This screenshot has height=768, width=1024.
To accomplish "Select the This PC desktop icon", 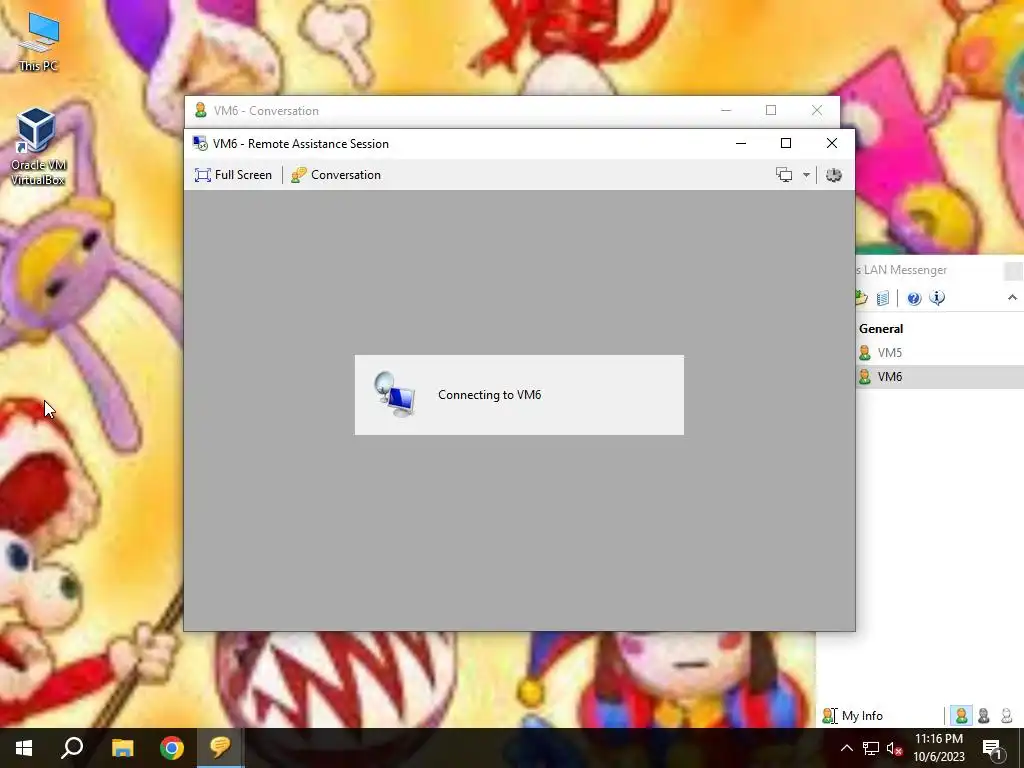I will 39,42.
